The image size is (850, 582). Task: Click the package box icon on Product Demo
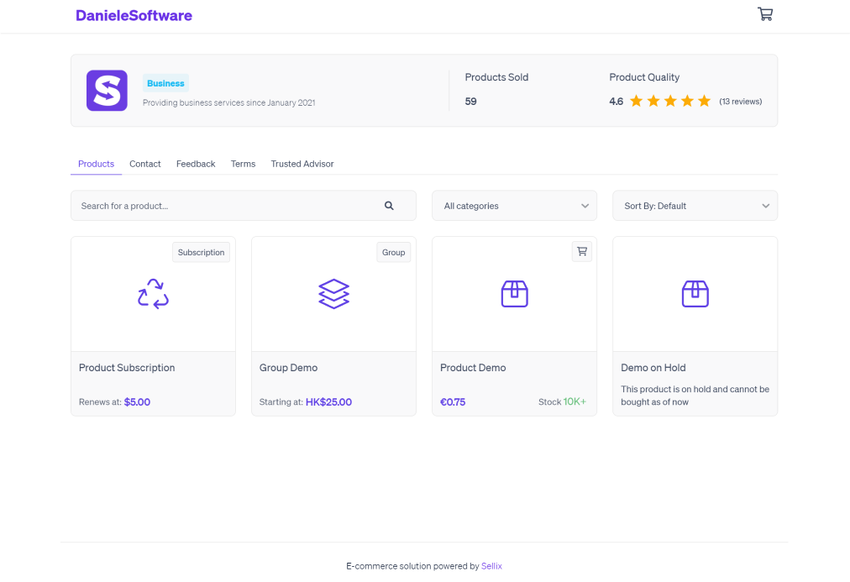[514, 294]
